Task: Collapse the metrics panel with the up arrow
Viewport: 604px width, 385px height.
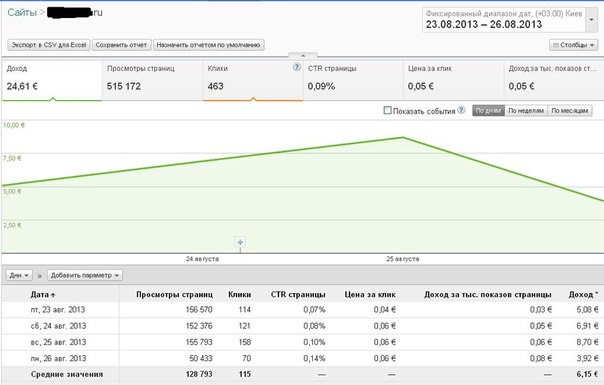Action: [x=303, y=55]
